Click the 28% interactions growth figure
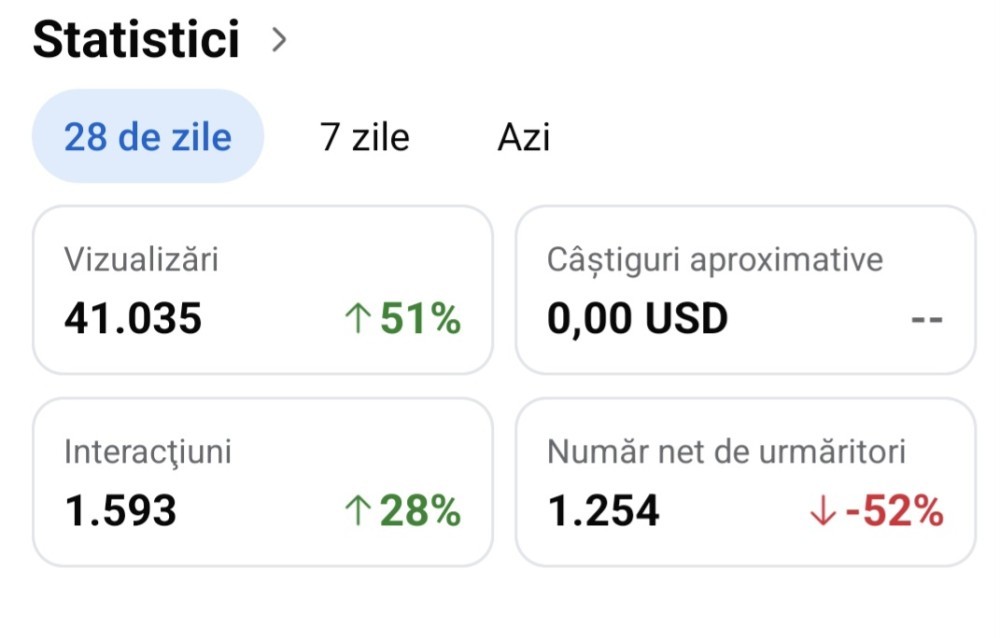1000x638 pixels. point(420,512)
